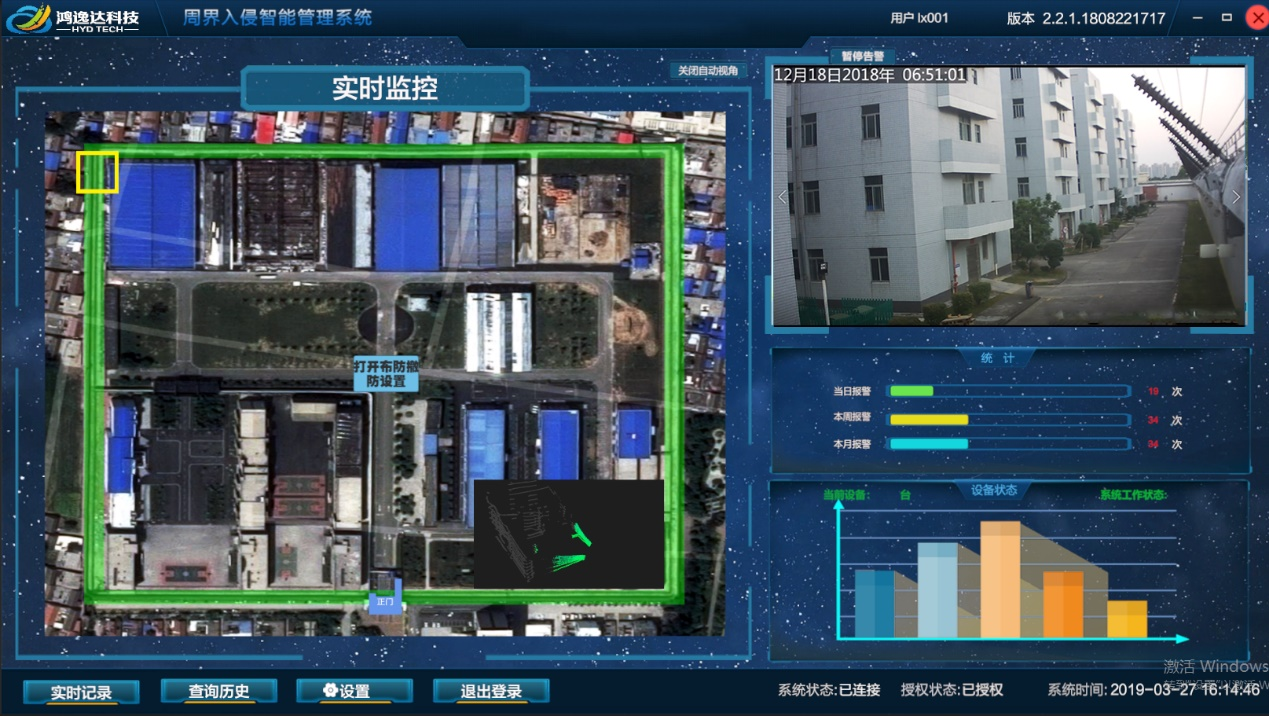
Task: Click the left arrow in the video panel
Action: coord(781,197)
